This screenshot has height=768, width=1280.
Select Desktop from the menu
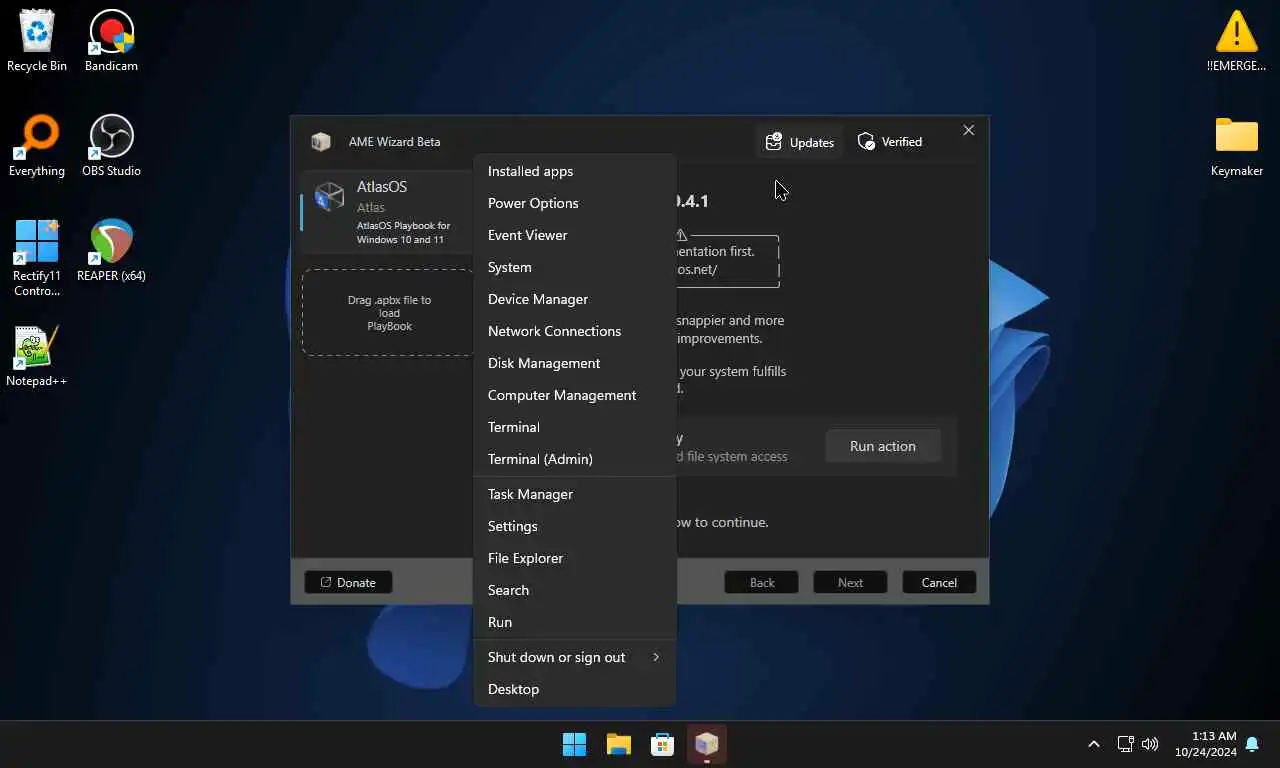575,689
